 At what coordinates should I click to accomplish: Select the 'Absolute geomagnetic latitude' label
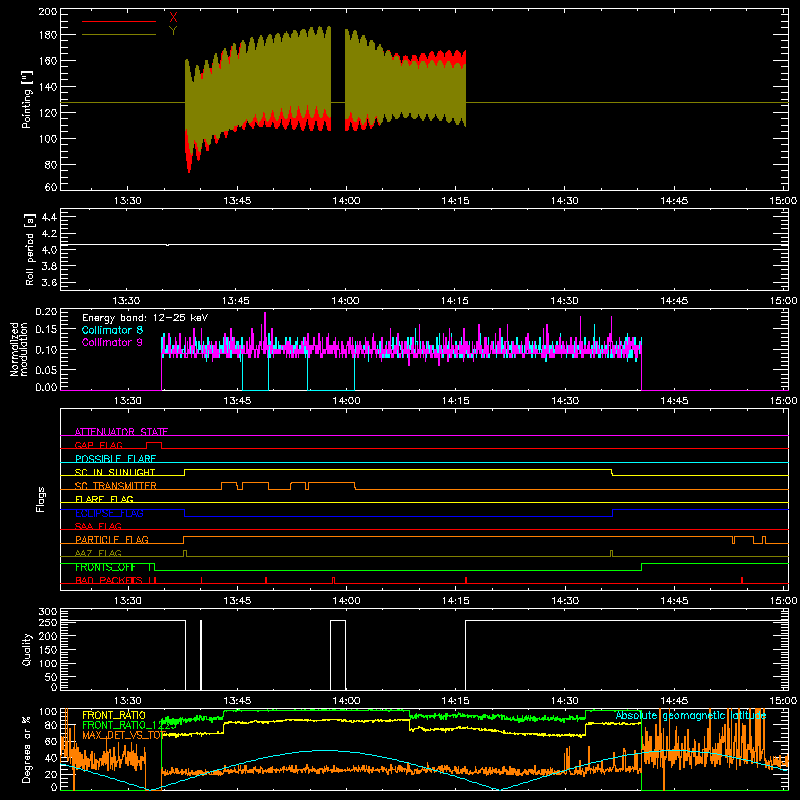[x=691, y=715]
